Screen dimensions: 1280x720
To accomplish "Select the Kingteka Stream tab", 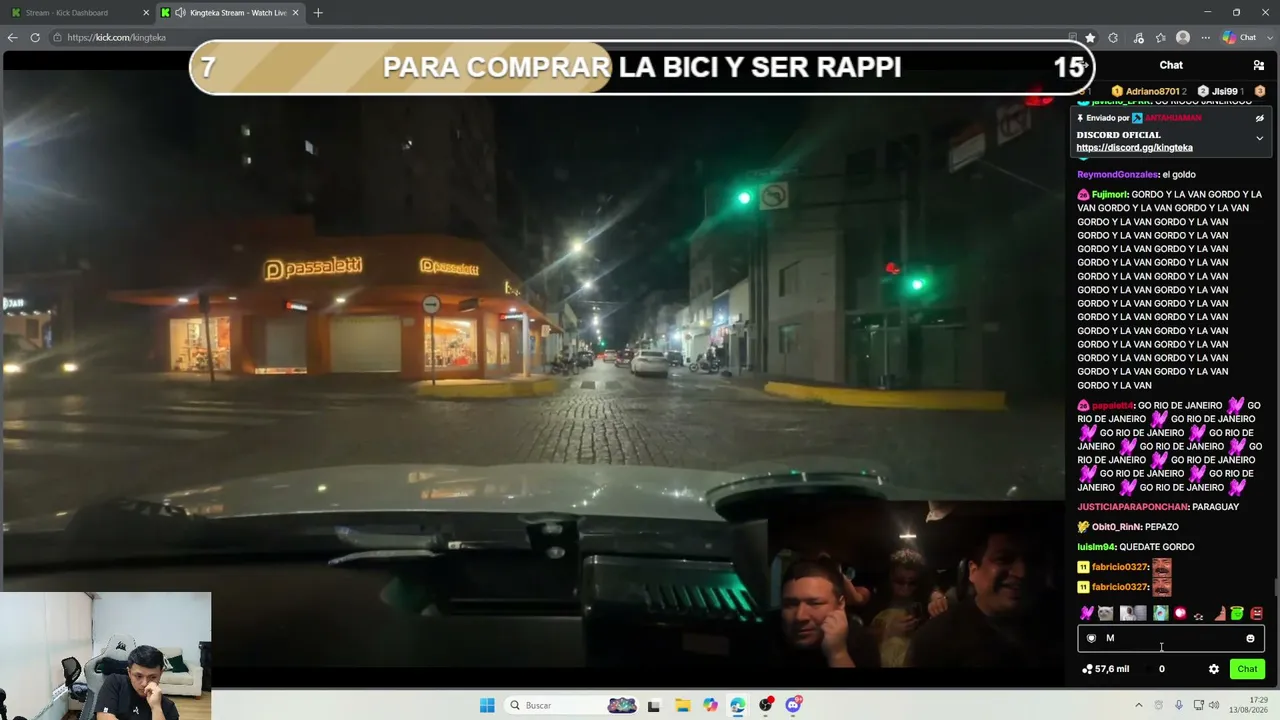I will click(x=231, y=13).
